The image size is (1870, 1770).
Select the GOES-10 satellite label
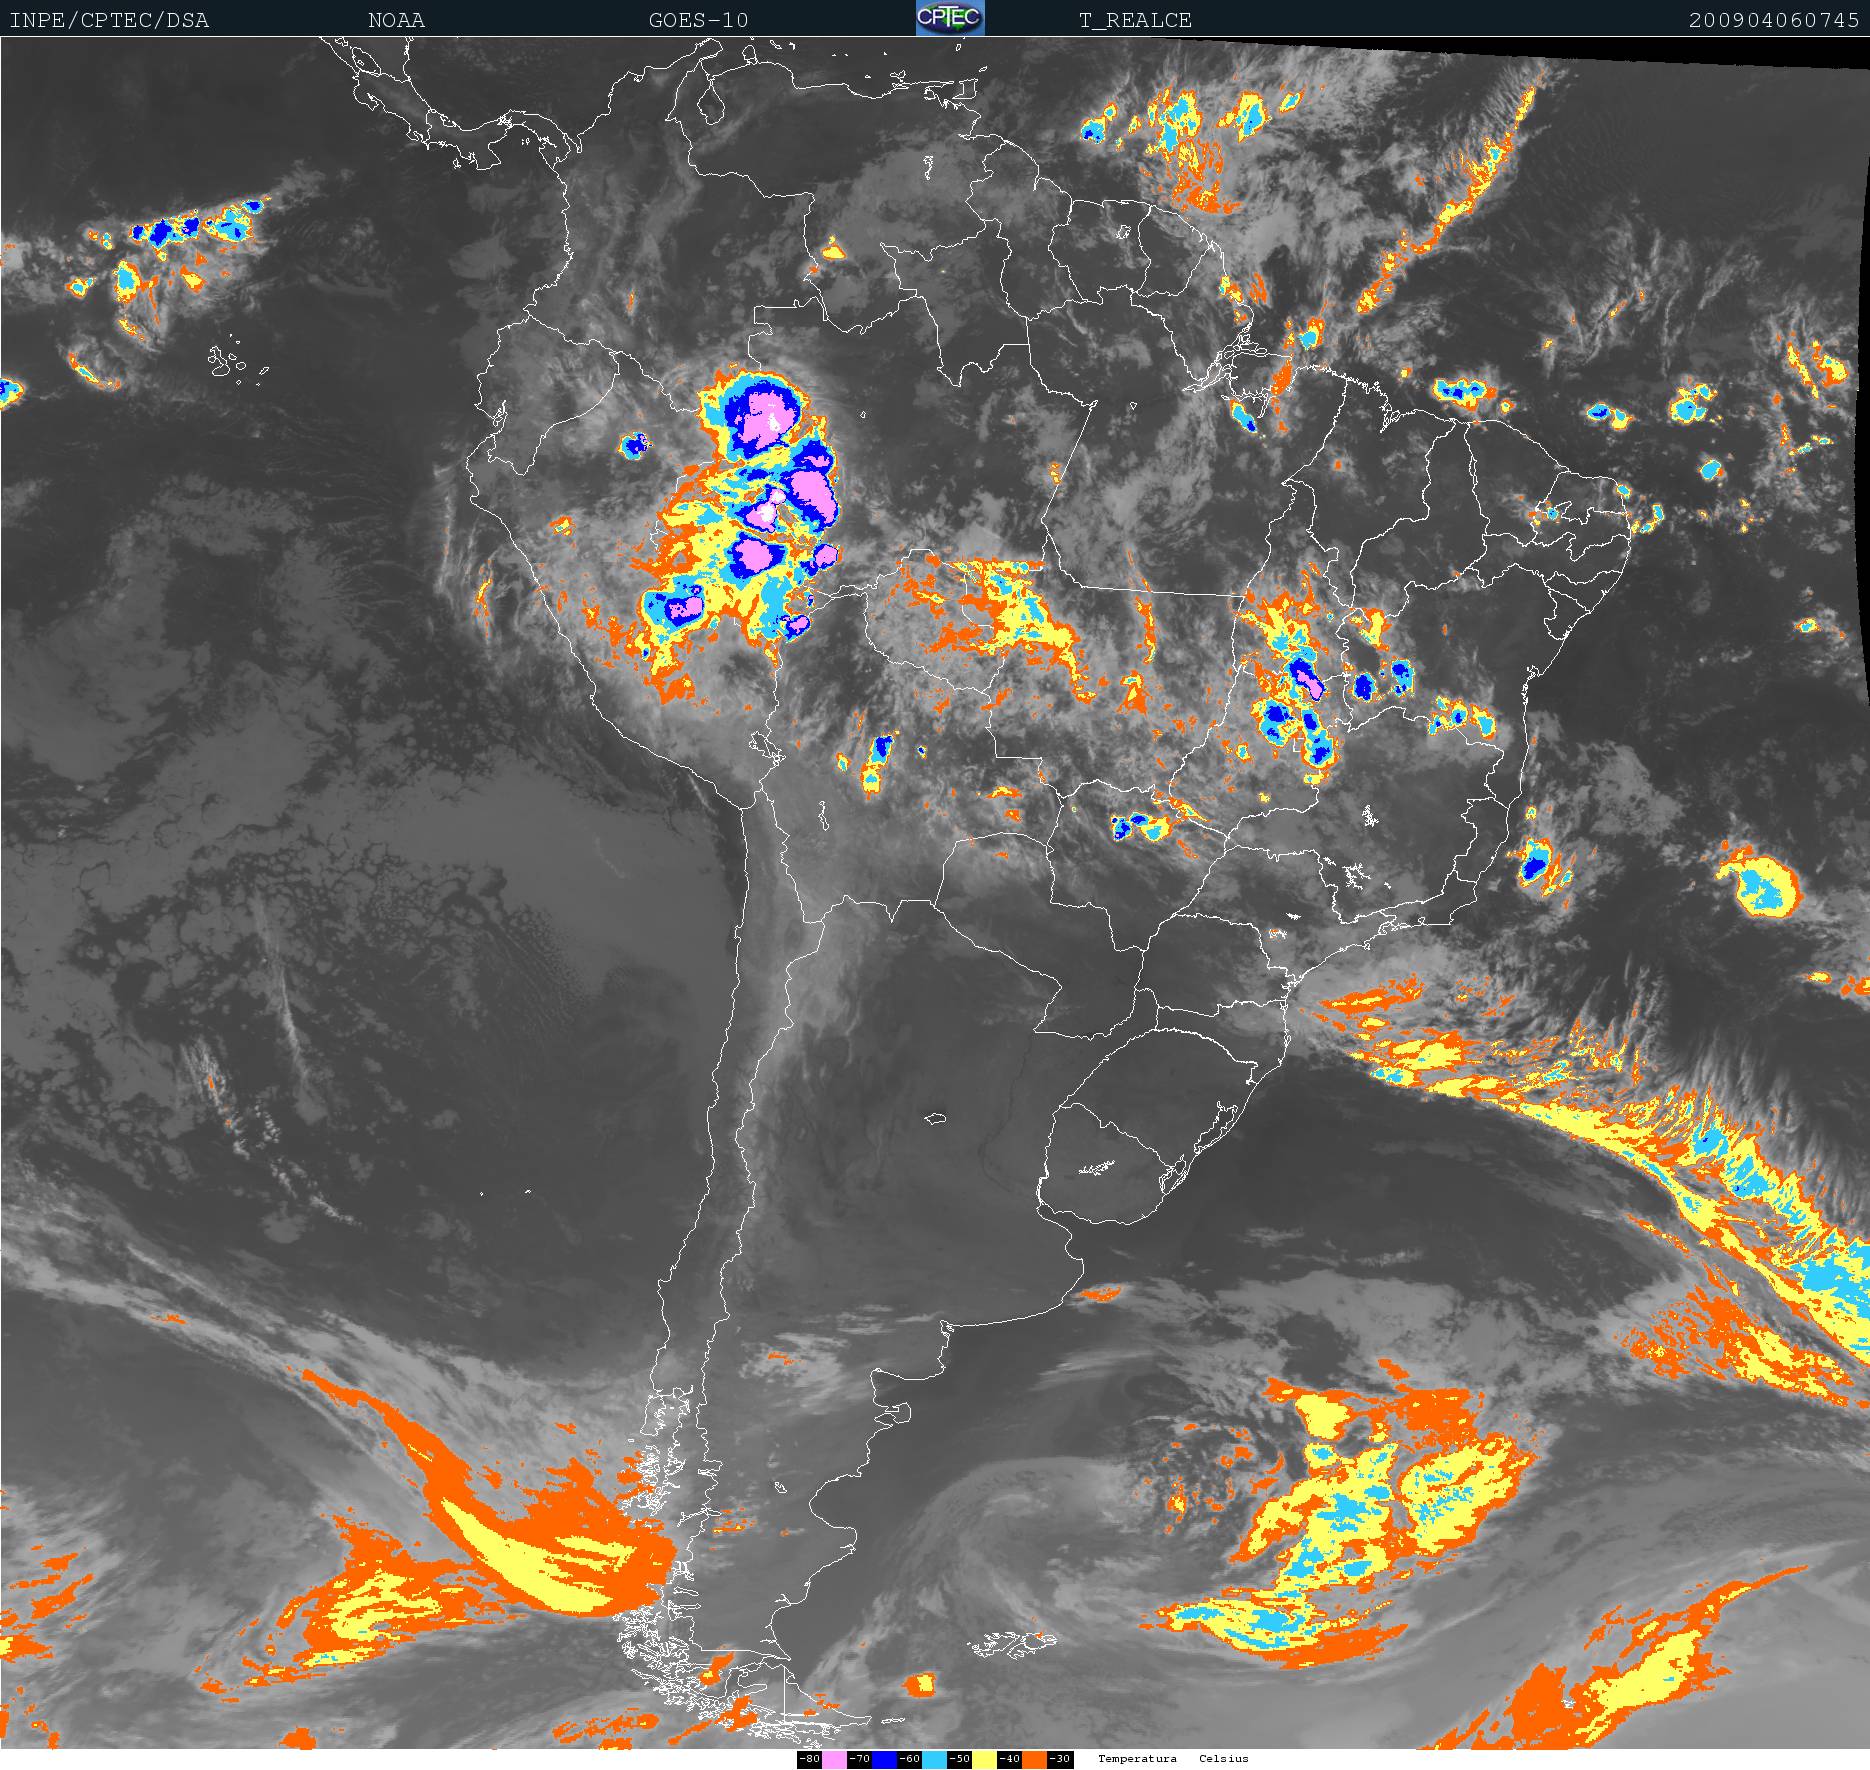(698, 20)
